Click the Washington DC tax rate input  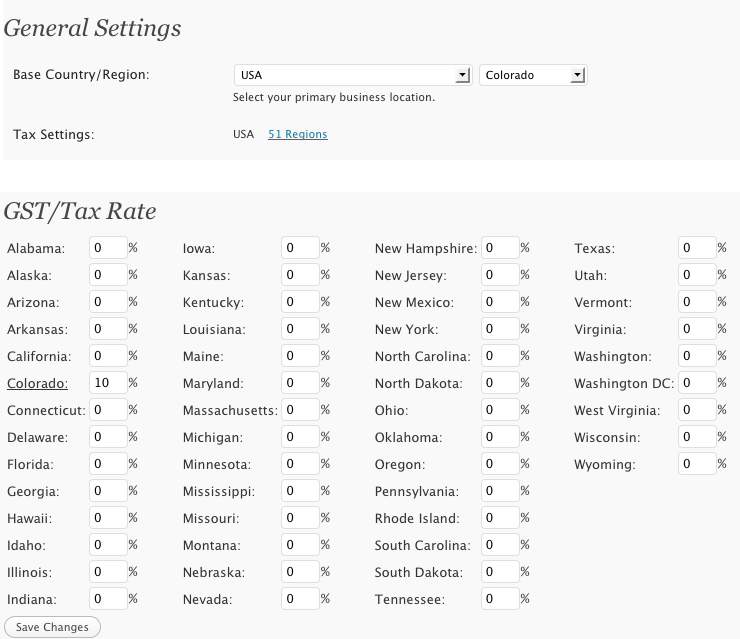696,383
